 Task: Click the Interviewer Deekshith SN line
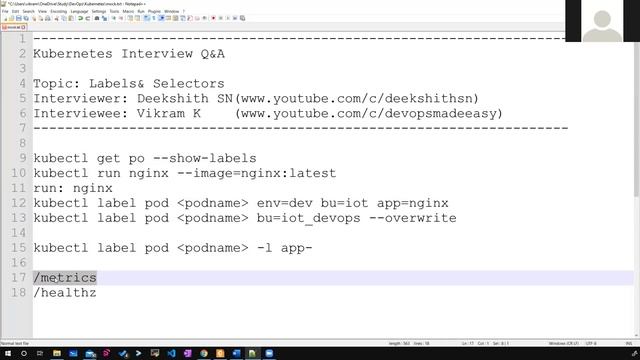click(256, 99)
